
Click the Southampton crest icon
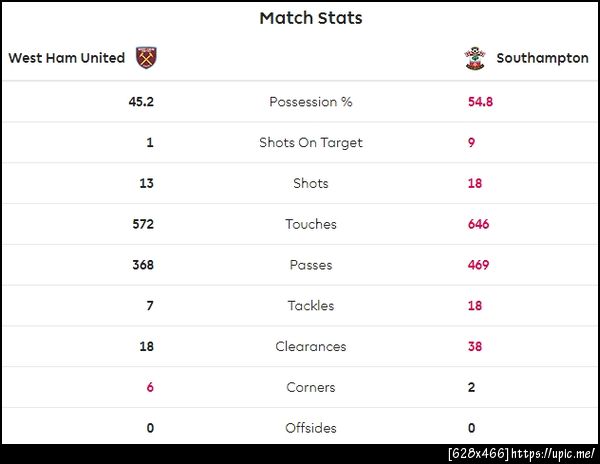(x=473, y=58)
